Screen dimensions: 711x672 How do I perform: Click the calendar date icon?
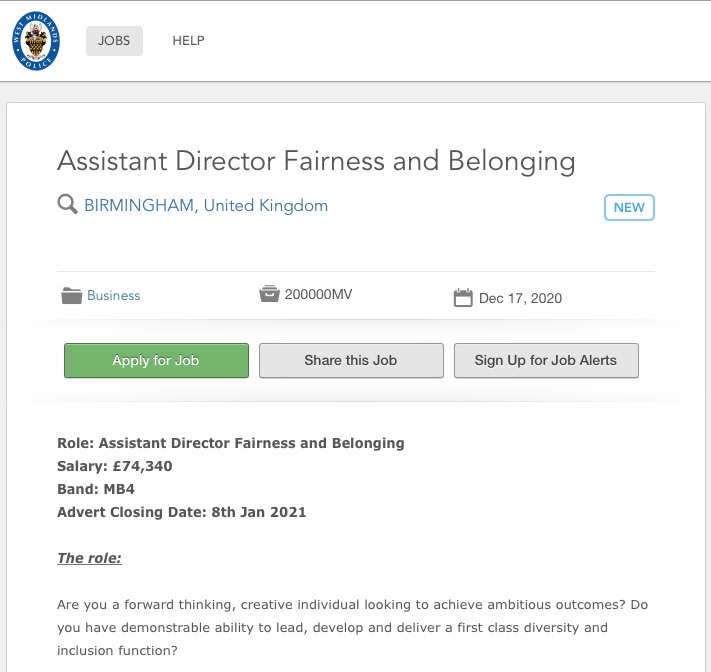tap(463, 297)
